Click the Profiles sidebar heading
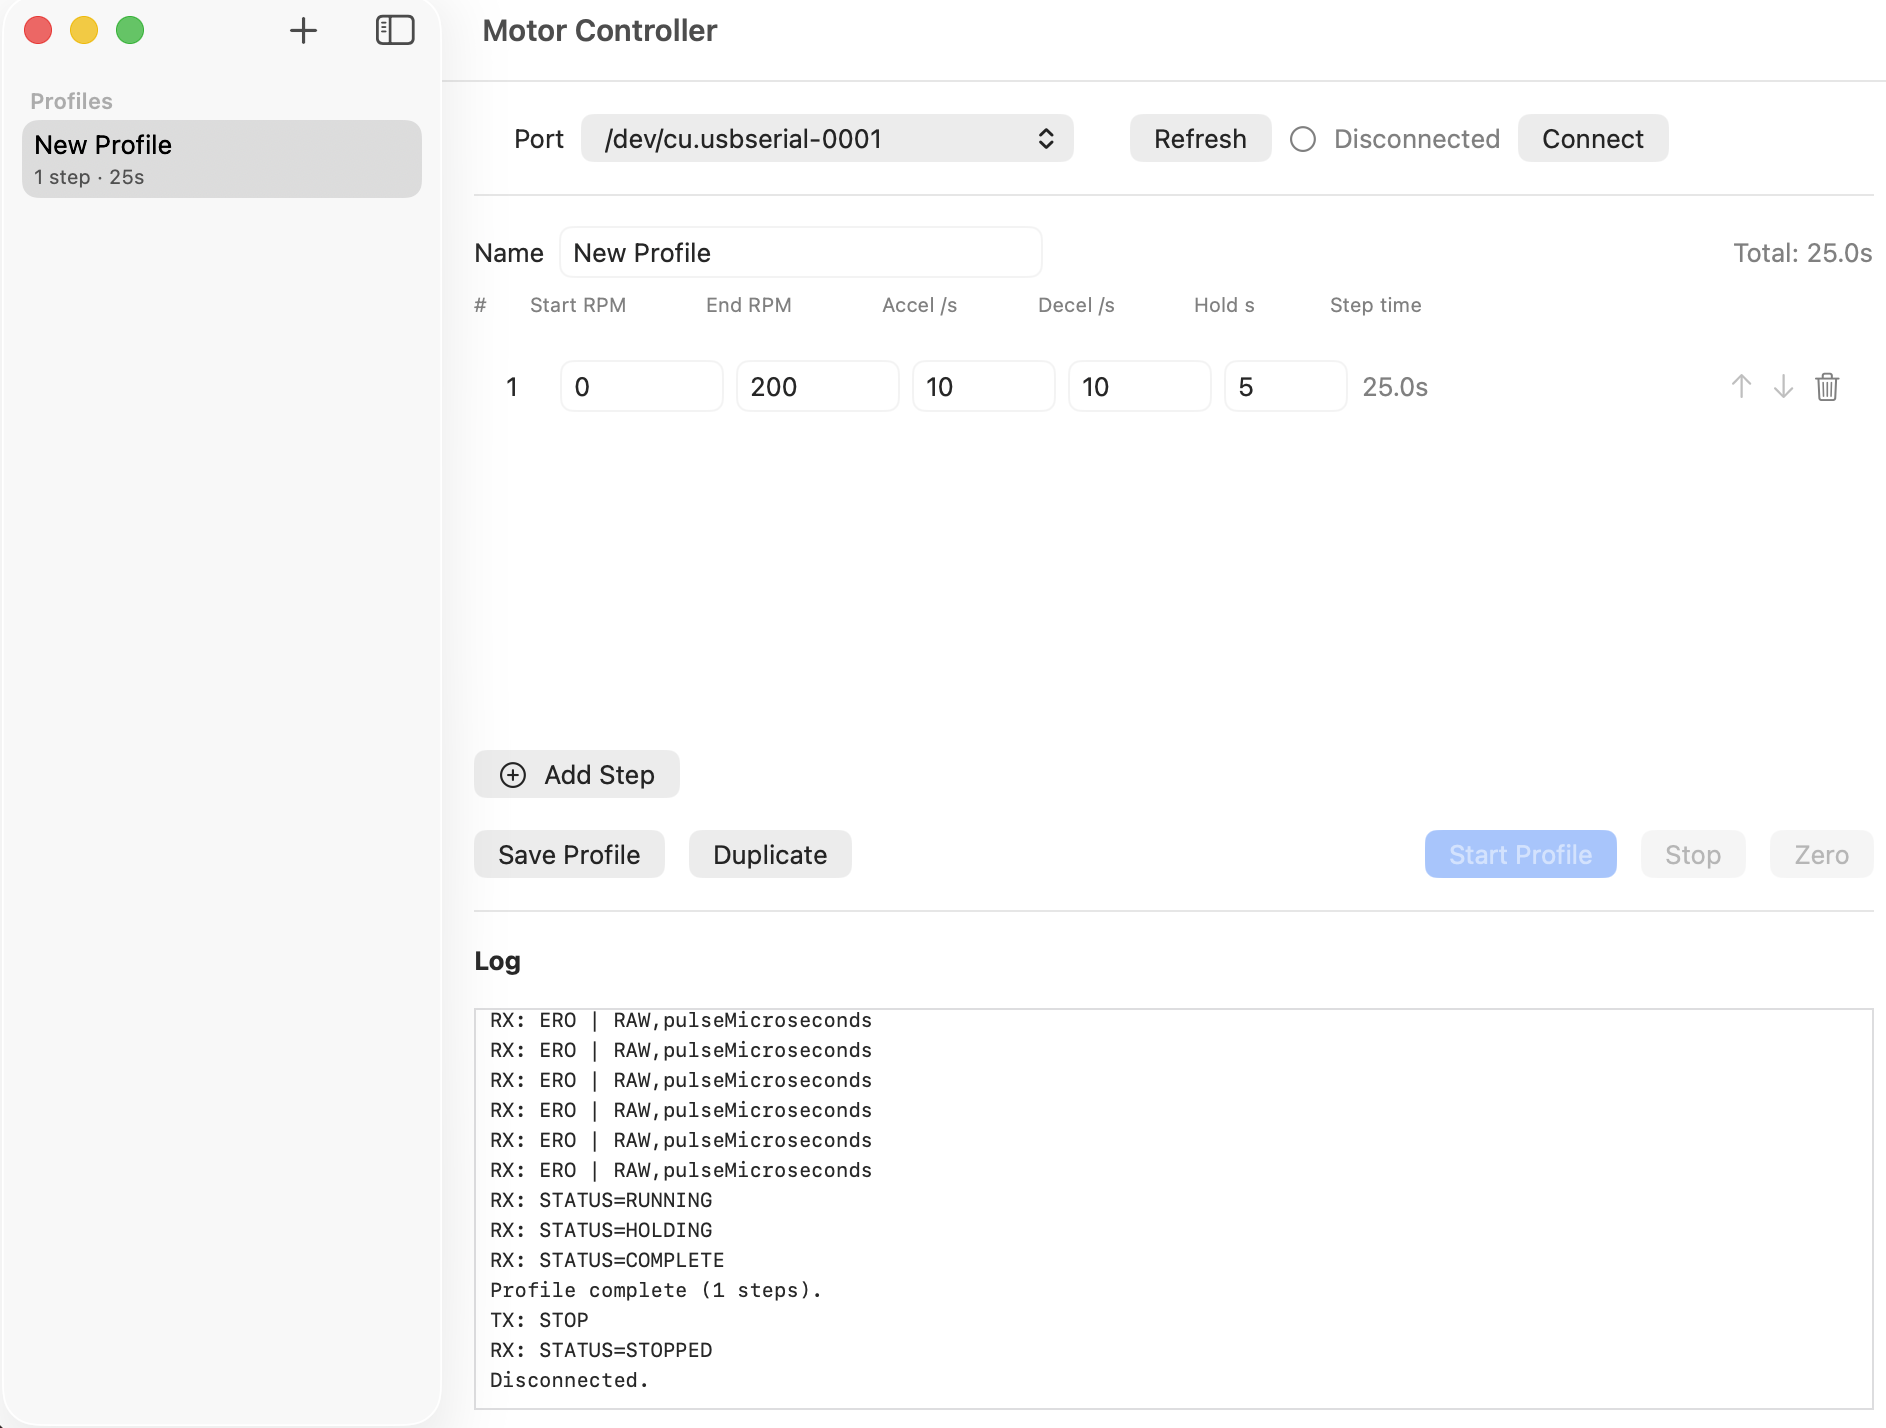Screen dimensions: 1886x1428 (x=71, y=101)
